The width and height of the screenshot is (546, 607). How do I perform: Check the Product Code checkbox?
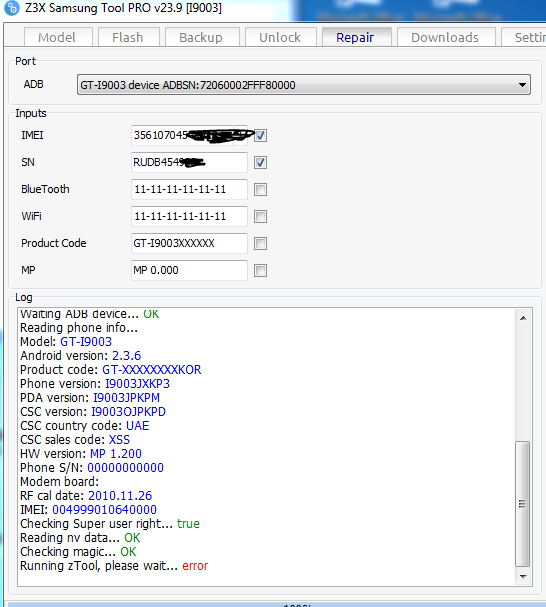260,243
